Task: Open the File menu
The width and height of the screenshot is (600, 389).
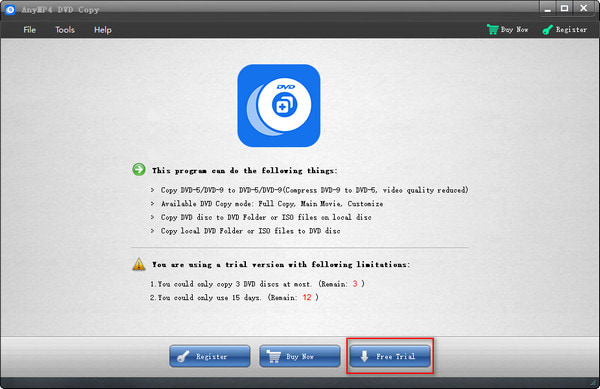Action: click(29, 30)
